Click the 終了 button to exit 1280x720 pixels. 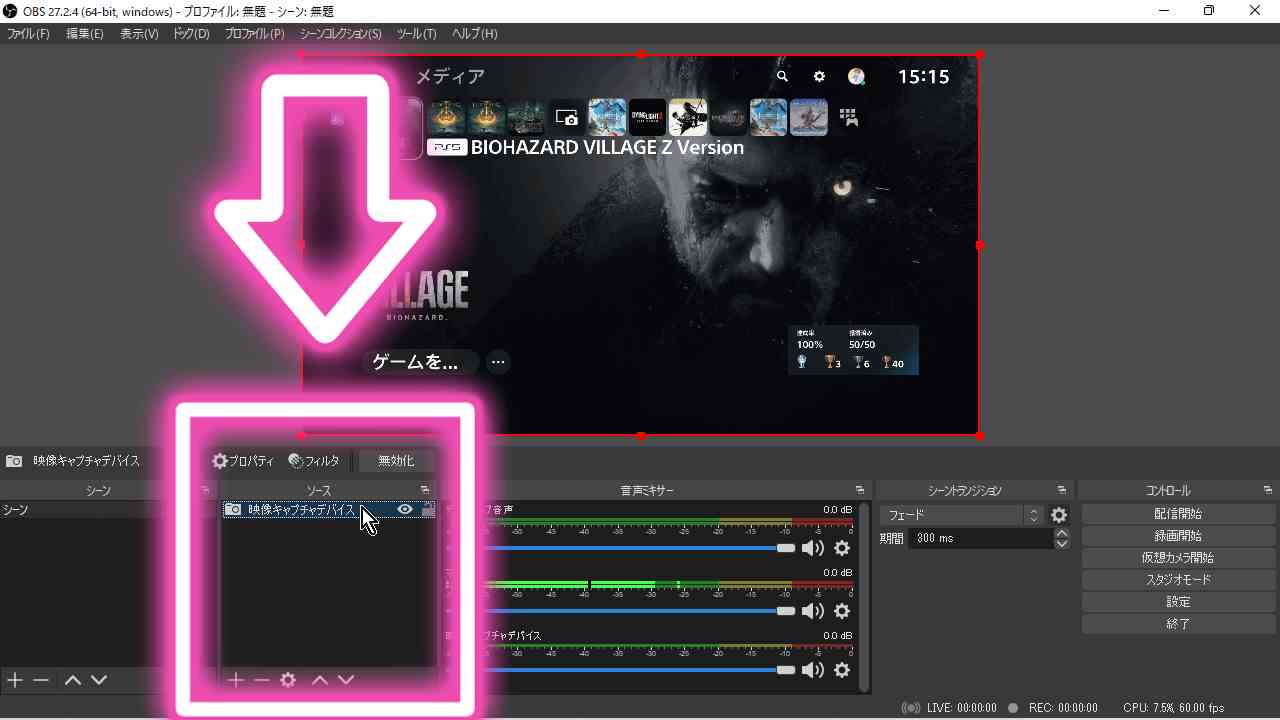point(1178,624)
